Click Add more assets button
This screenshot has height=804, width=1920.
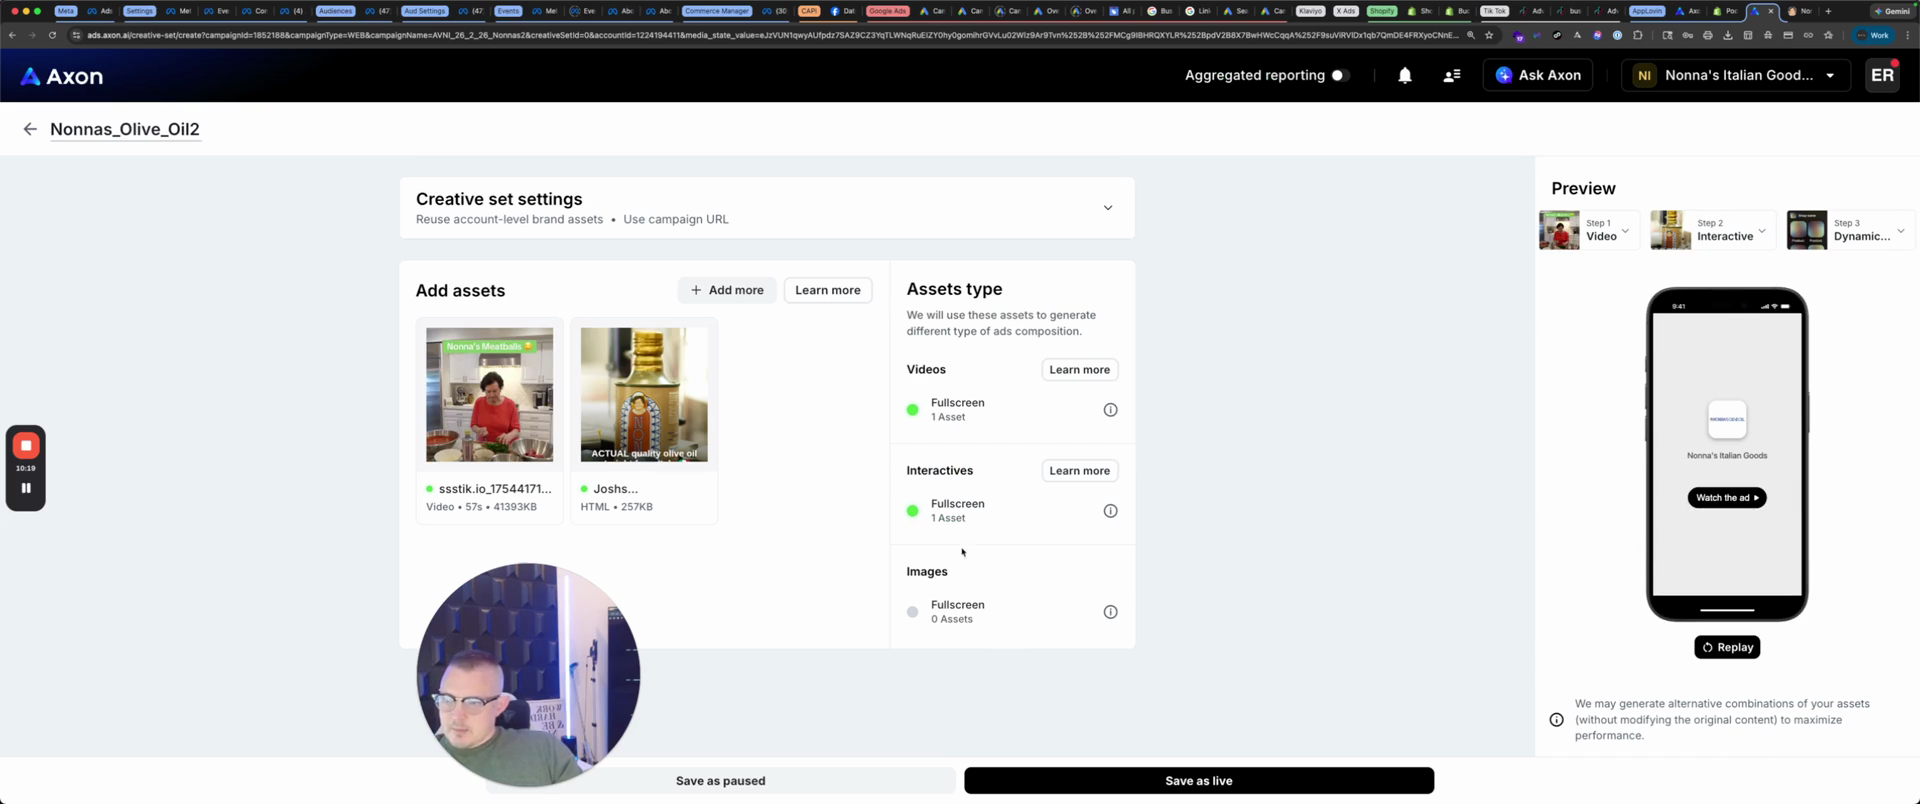pyautogui.click(x=727, y=290)
